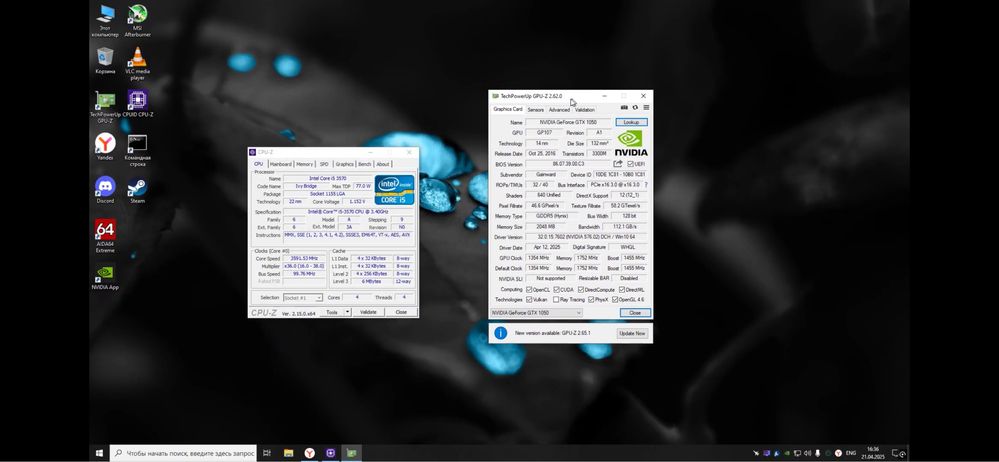The image size is (999, 462).
Task: Click the BIOS export share icon in GPU-Z
Action: 617,164
